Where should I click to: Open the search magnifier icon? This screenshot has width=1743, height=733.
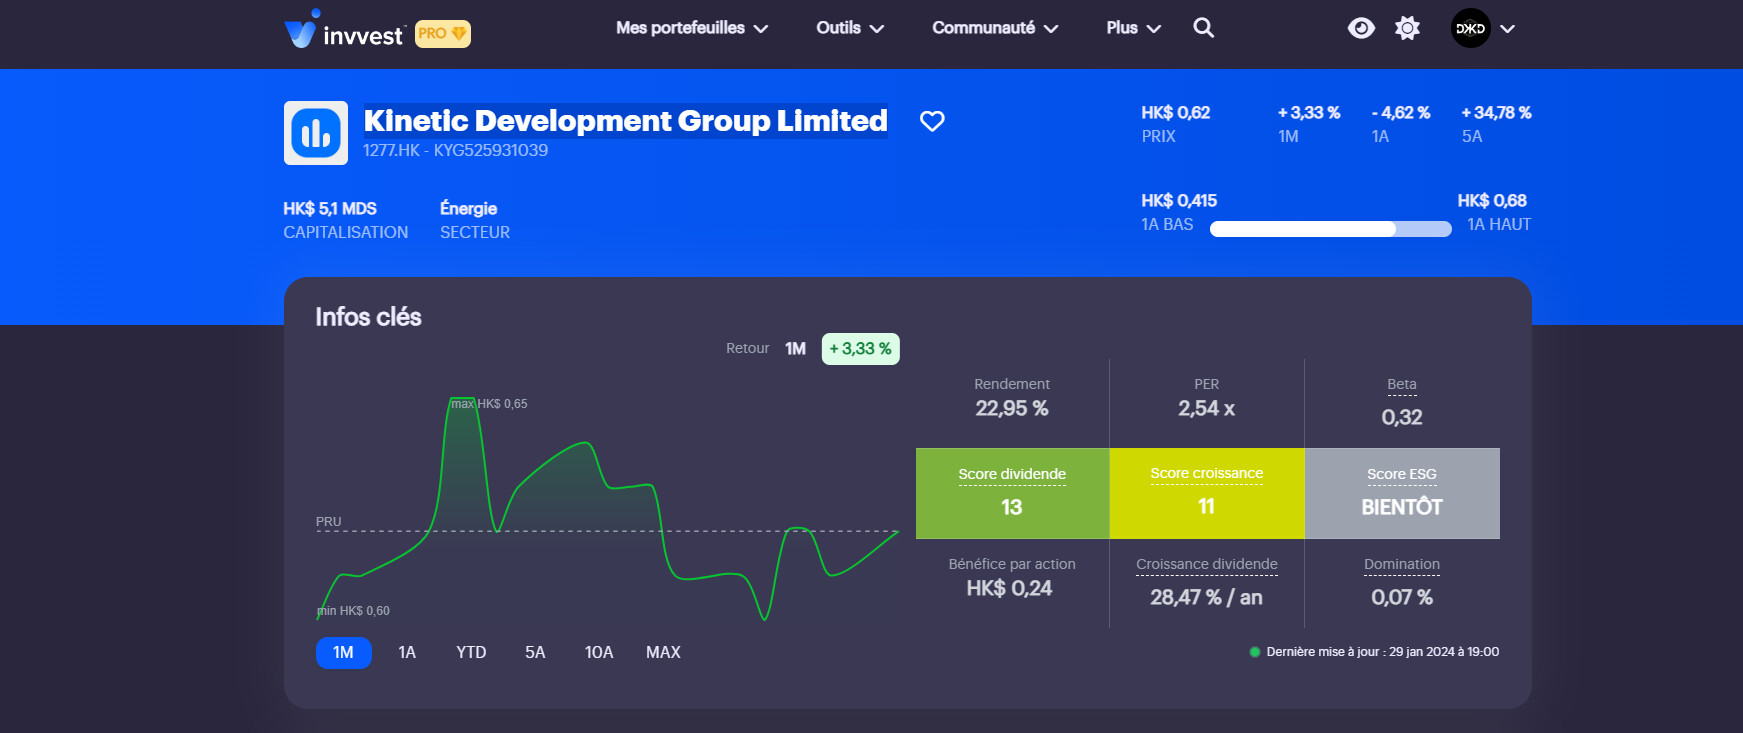coord(1203,28)
